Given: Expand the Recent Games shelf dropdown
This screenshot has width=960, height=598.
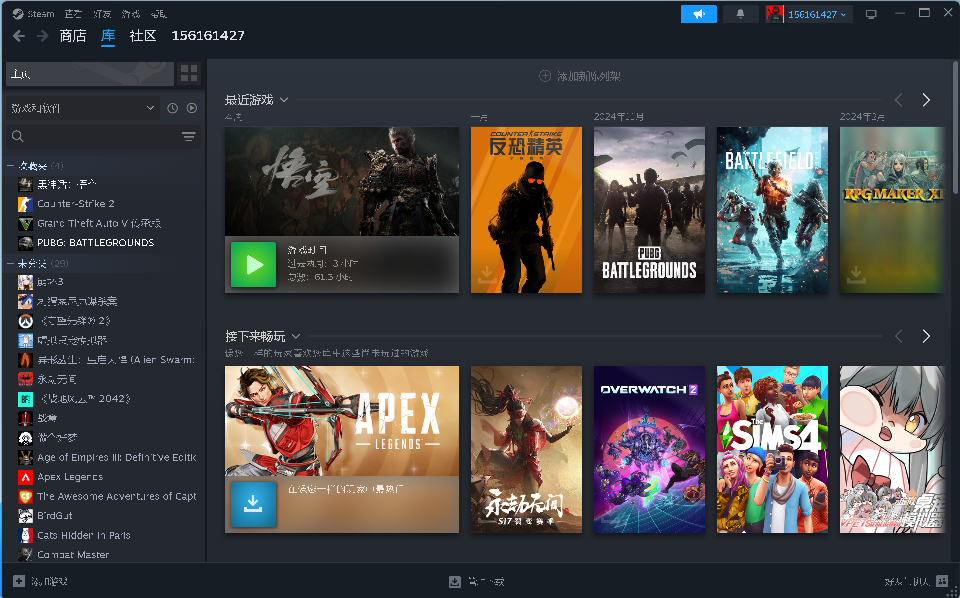Looking at the screenshot, I should 284,100.
